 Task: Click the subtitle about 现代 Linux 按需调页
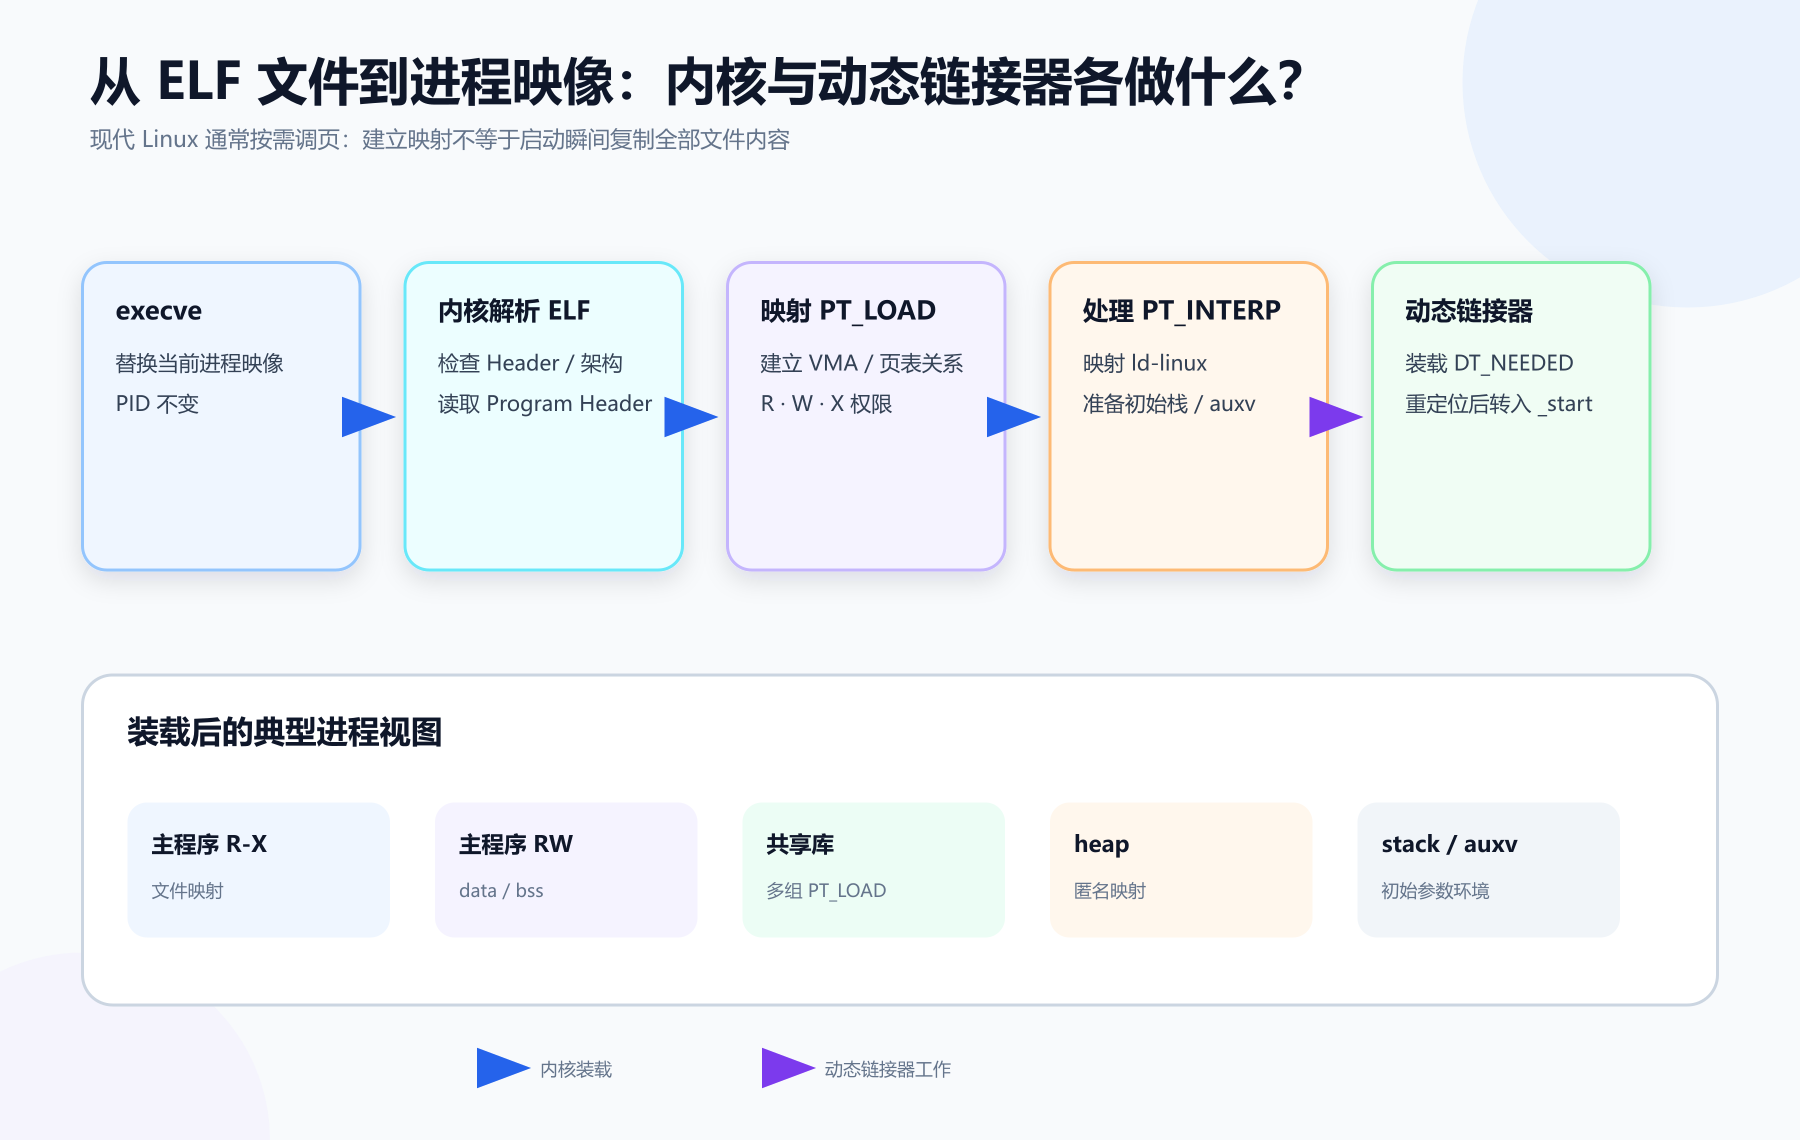click(440, 140)
